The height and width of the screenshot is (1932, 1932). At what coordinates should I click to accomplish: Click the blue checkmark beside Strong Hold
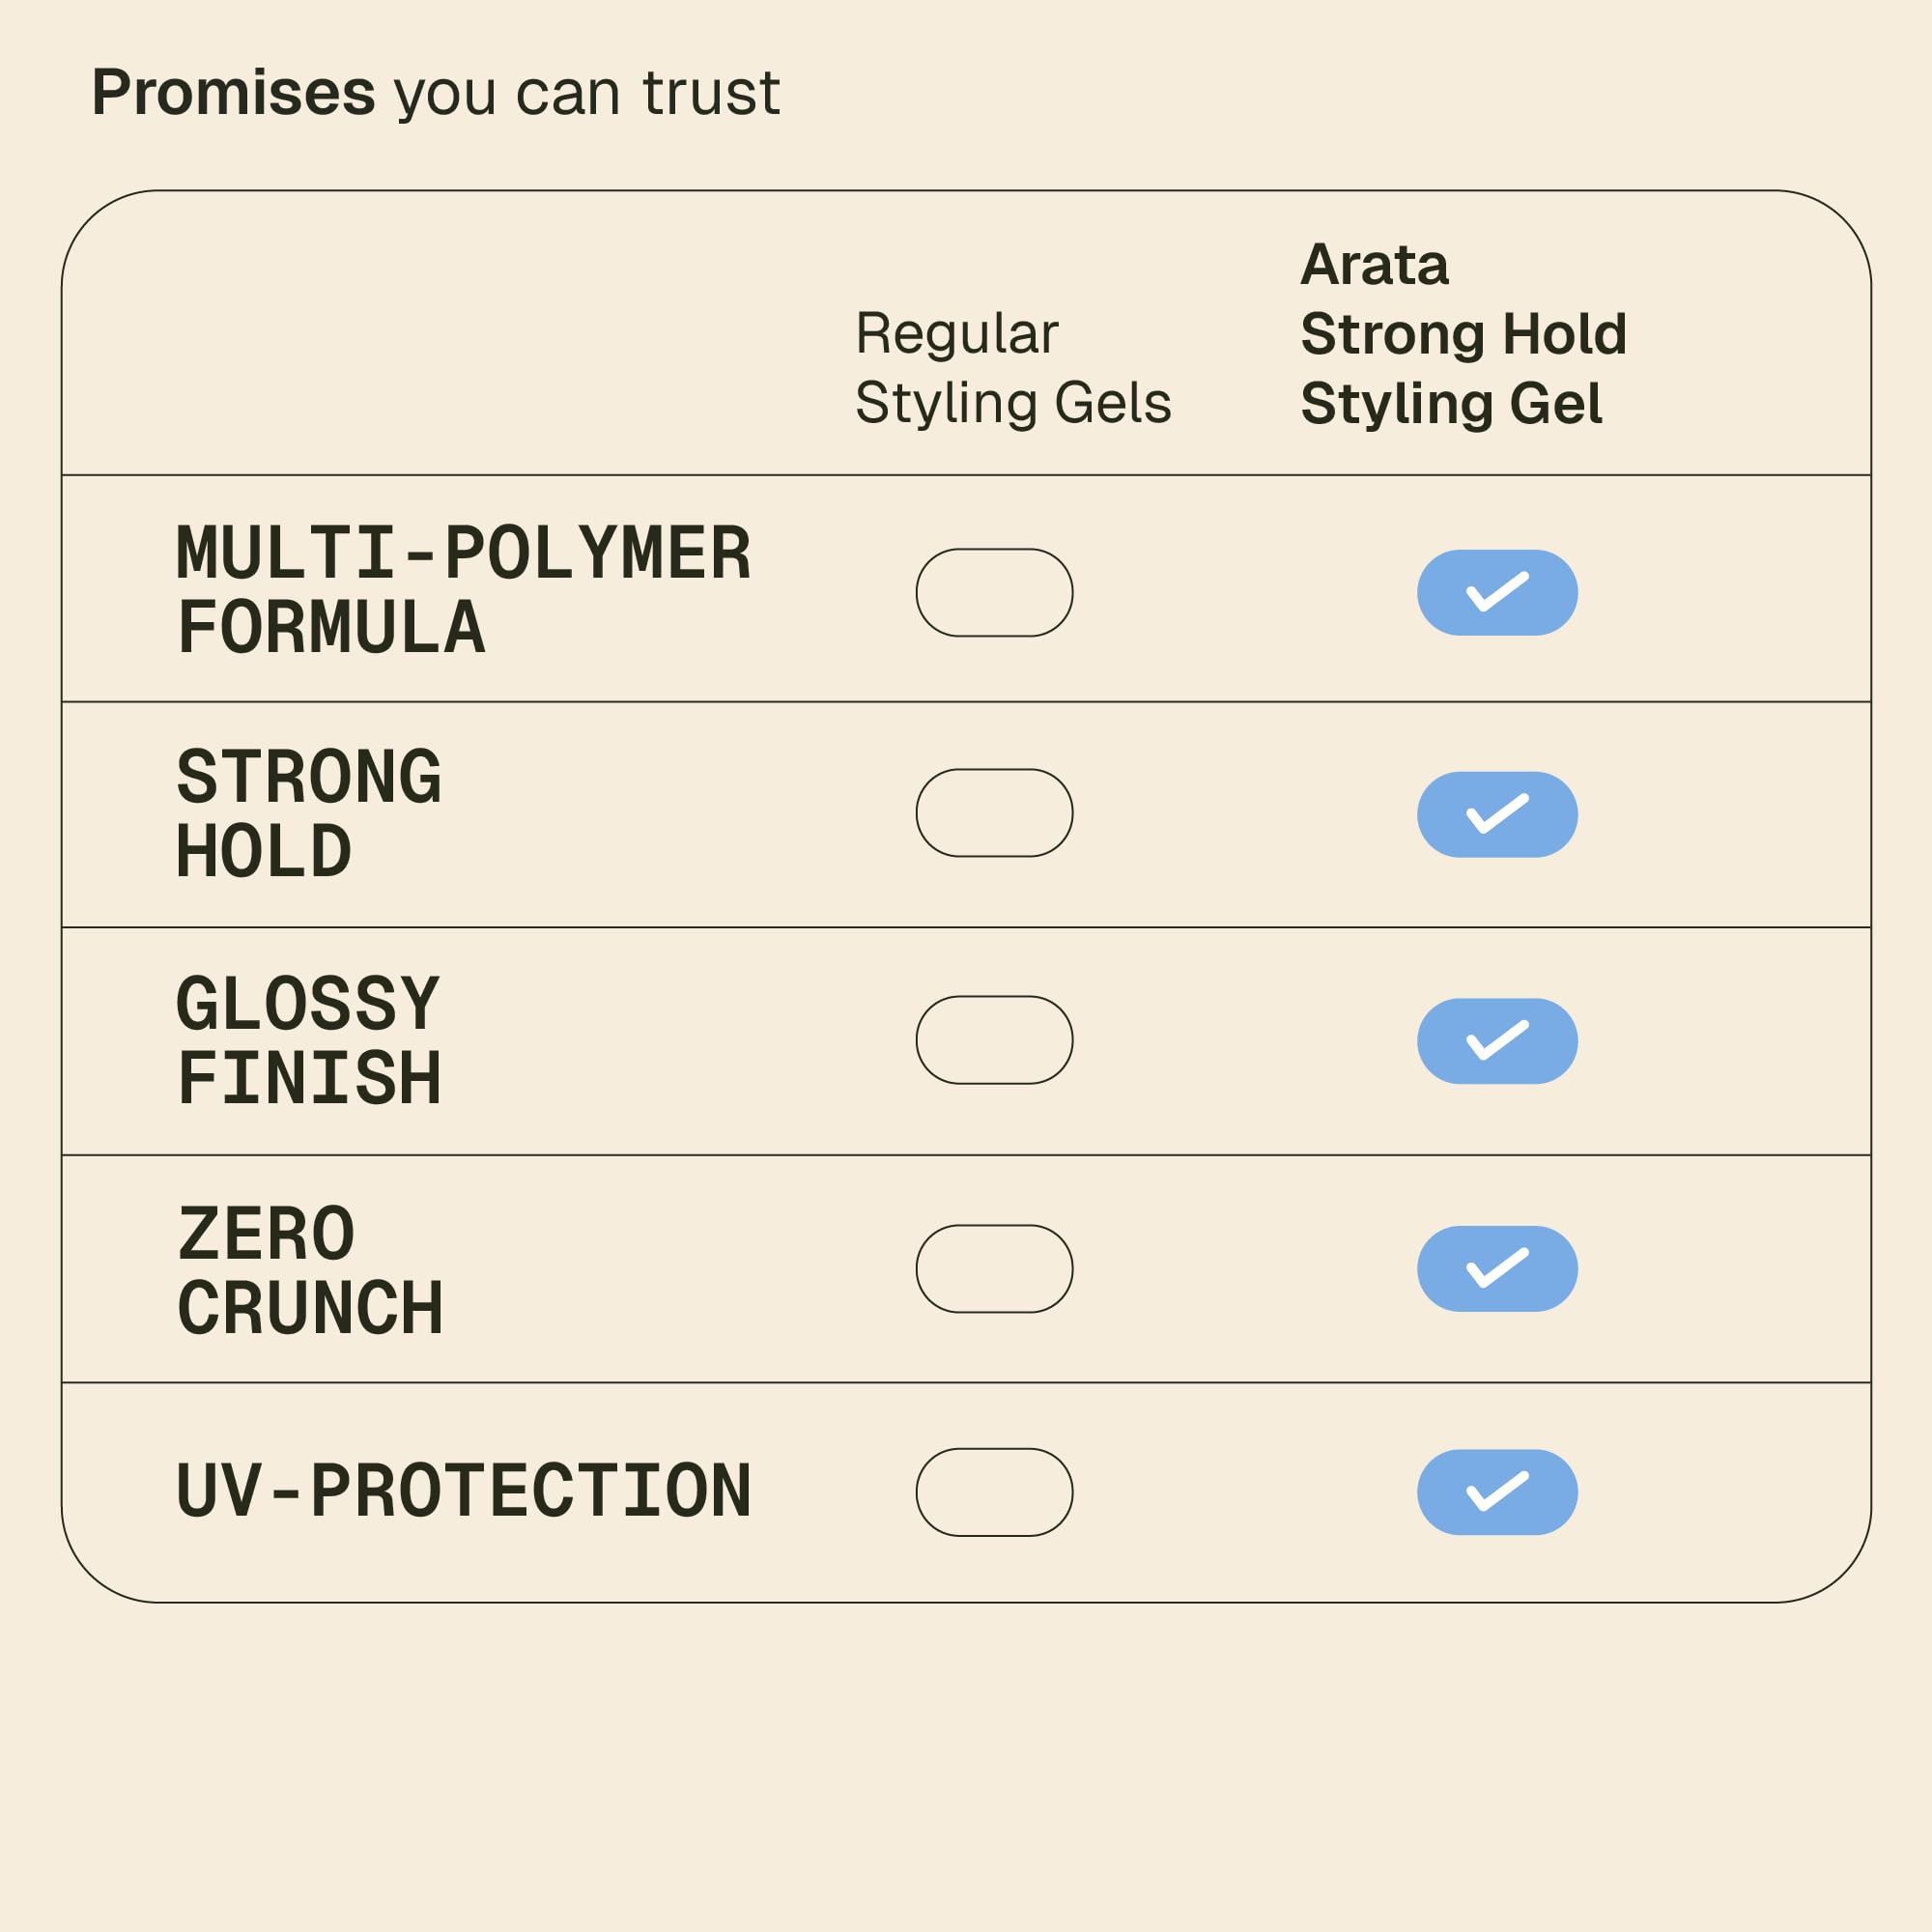(1497, 814)
